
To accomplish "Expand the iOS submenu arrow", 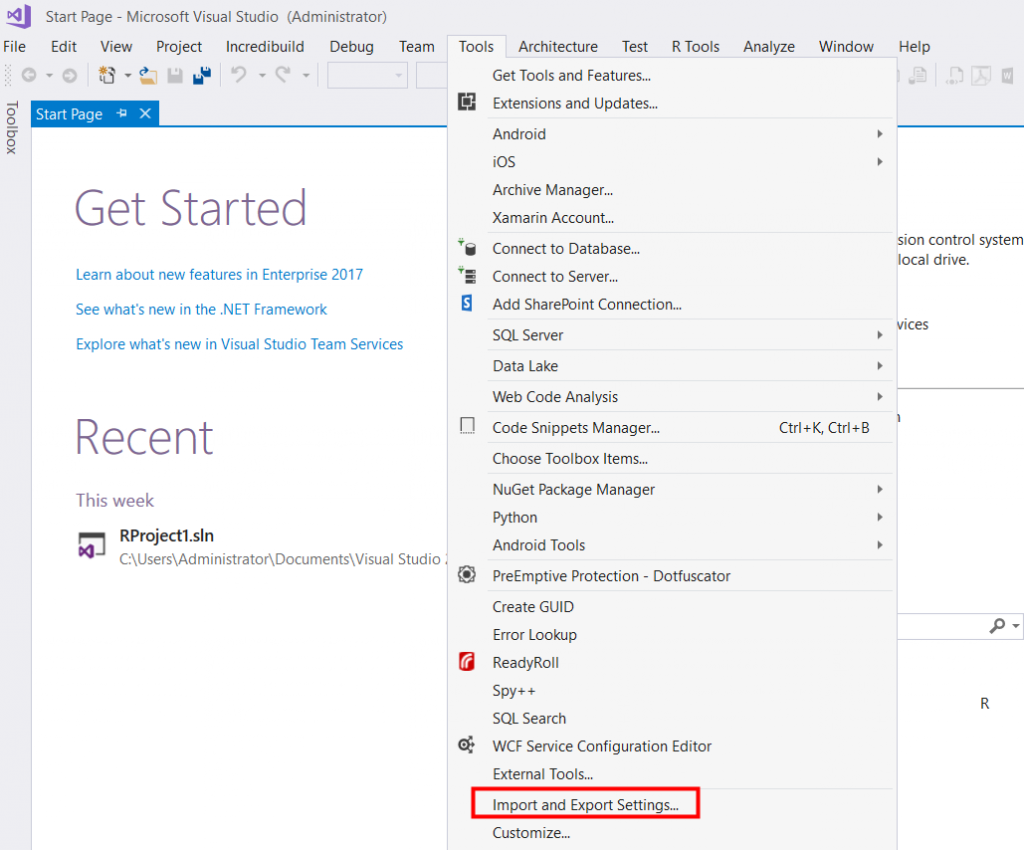I will click(x=880, y=162).
